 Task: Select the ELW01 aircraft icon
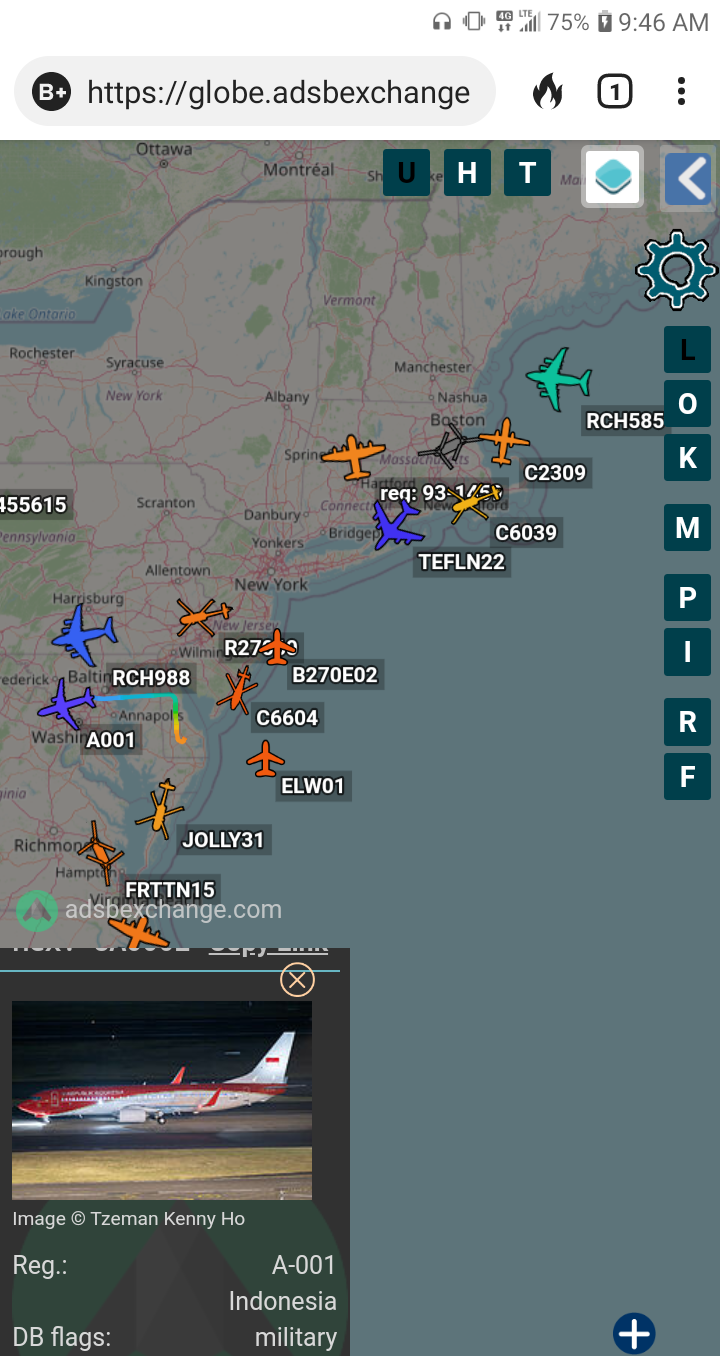266,759
